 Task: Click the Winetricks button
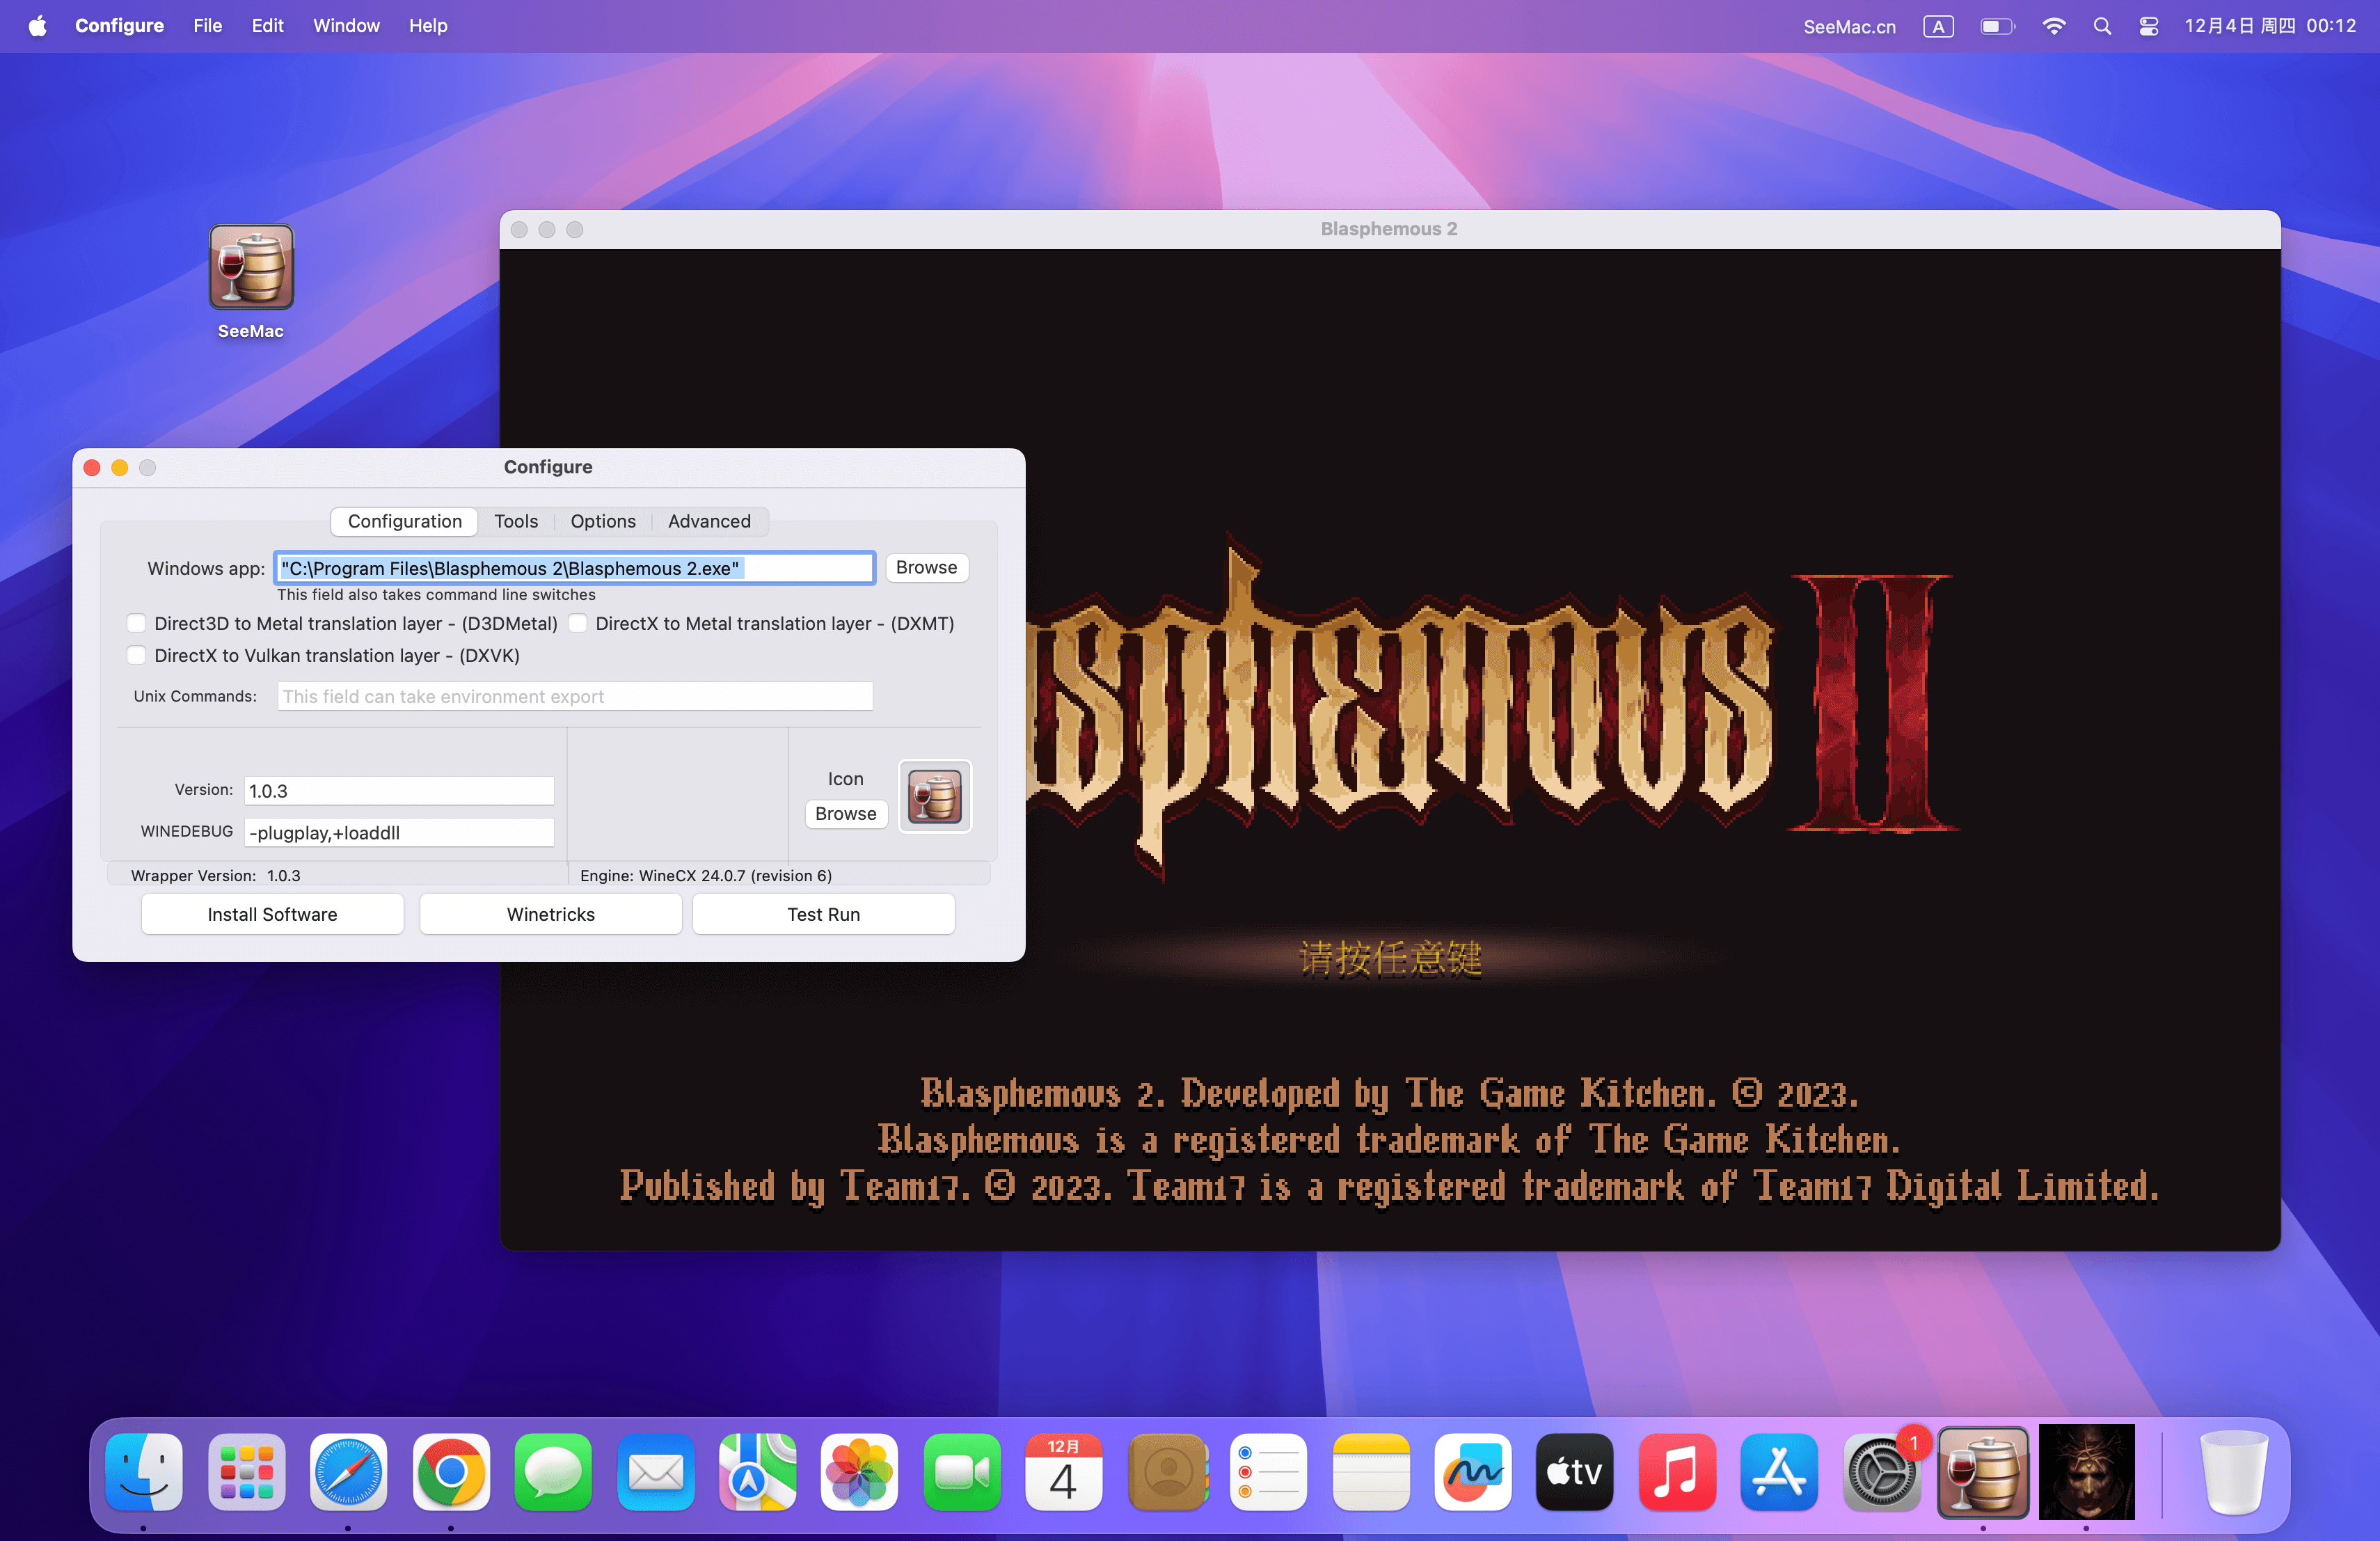(550, 914)
